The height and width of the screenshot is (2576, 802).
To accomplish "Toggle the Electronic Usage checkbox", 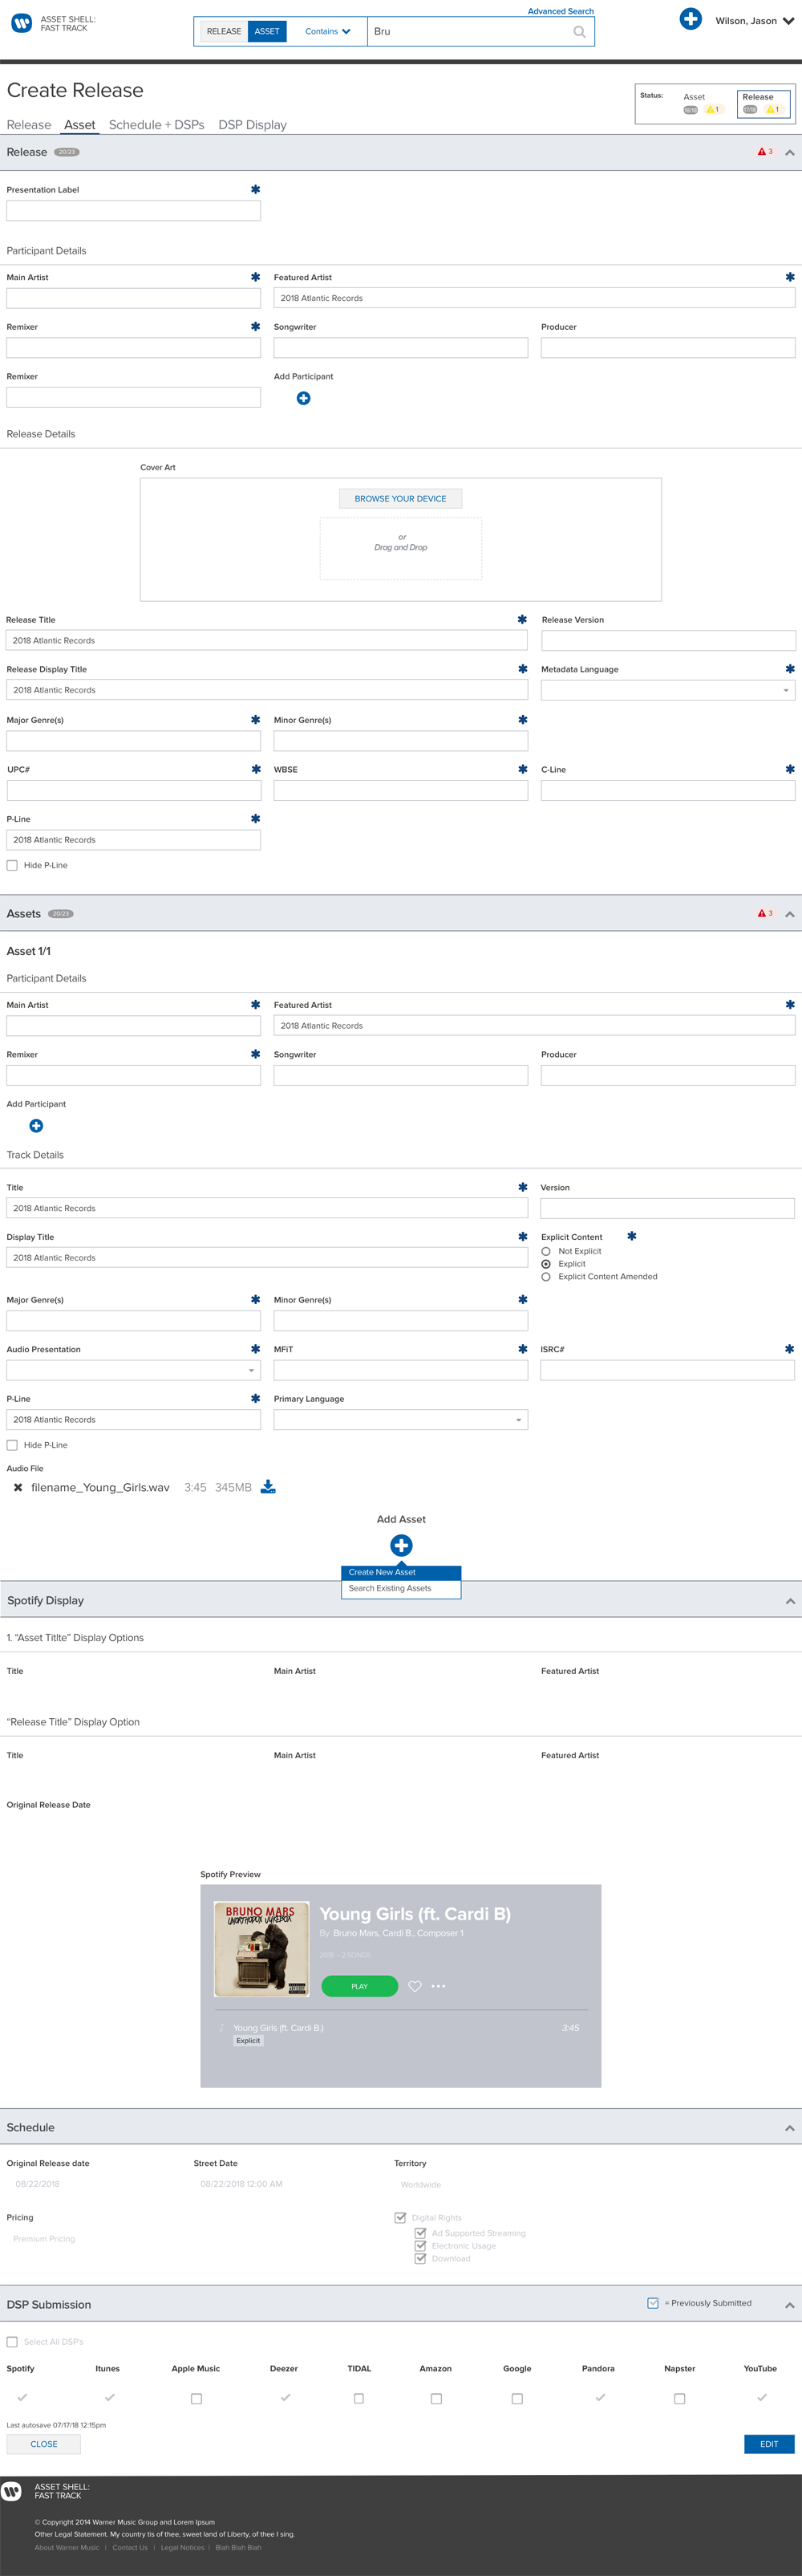I will click(420, 2245).
